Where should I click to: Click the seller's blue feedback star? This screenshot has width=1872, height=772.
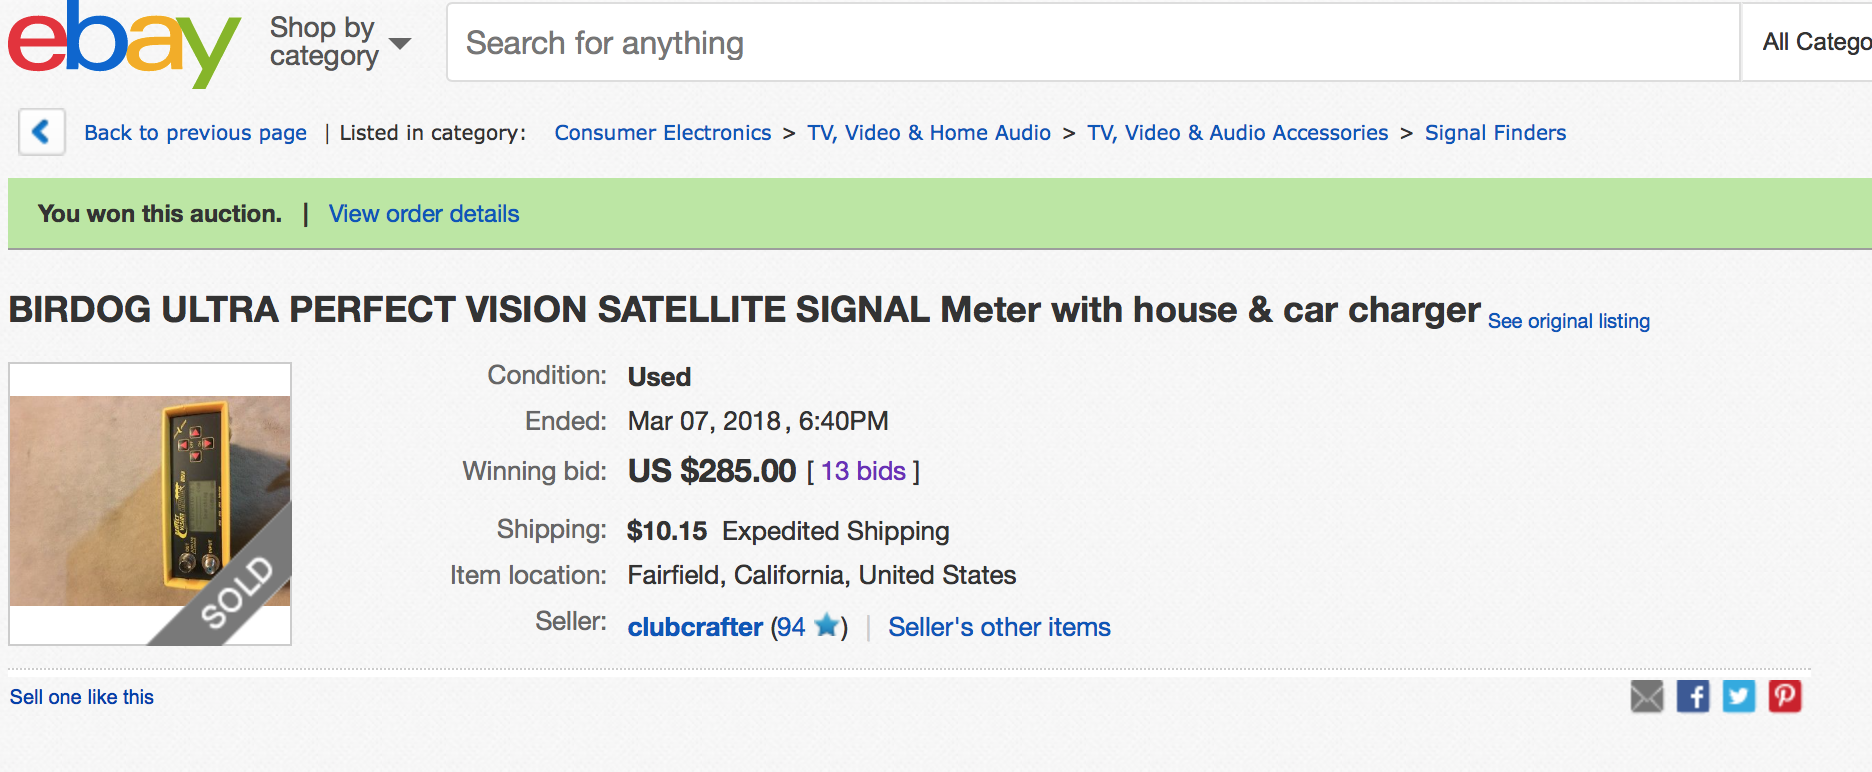click(826, 626)
